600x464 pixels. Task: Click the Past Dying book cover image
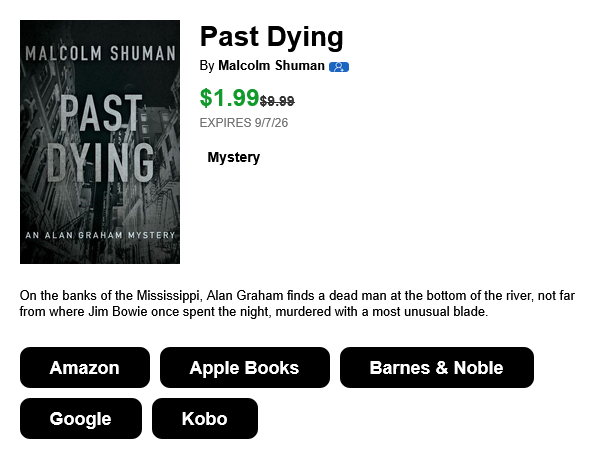100,142
